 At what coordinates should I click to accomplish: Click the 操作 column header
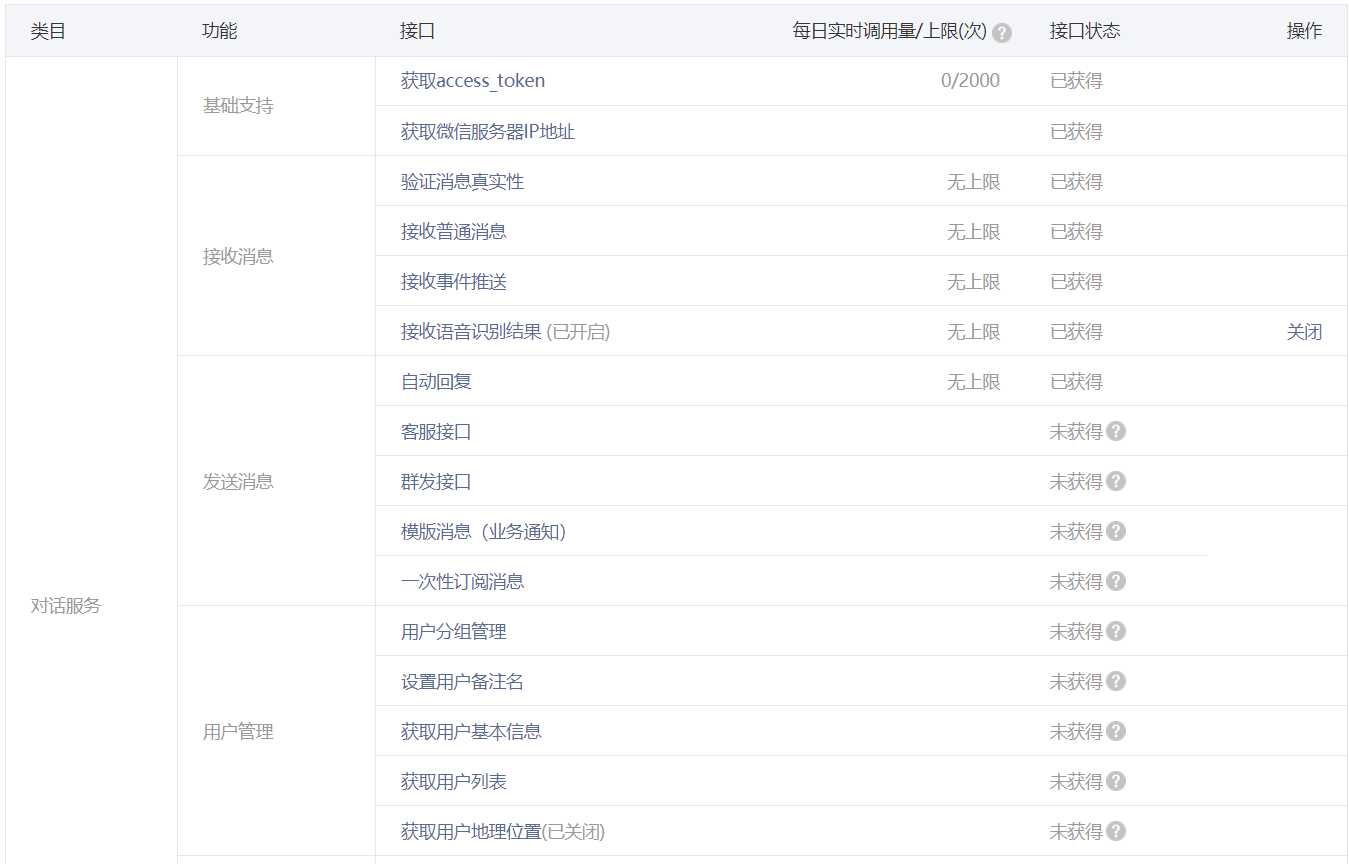click(x=1305, y=30)
